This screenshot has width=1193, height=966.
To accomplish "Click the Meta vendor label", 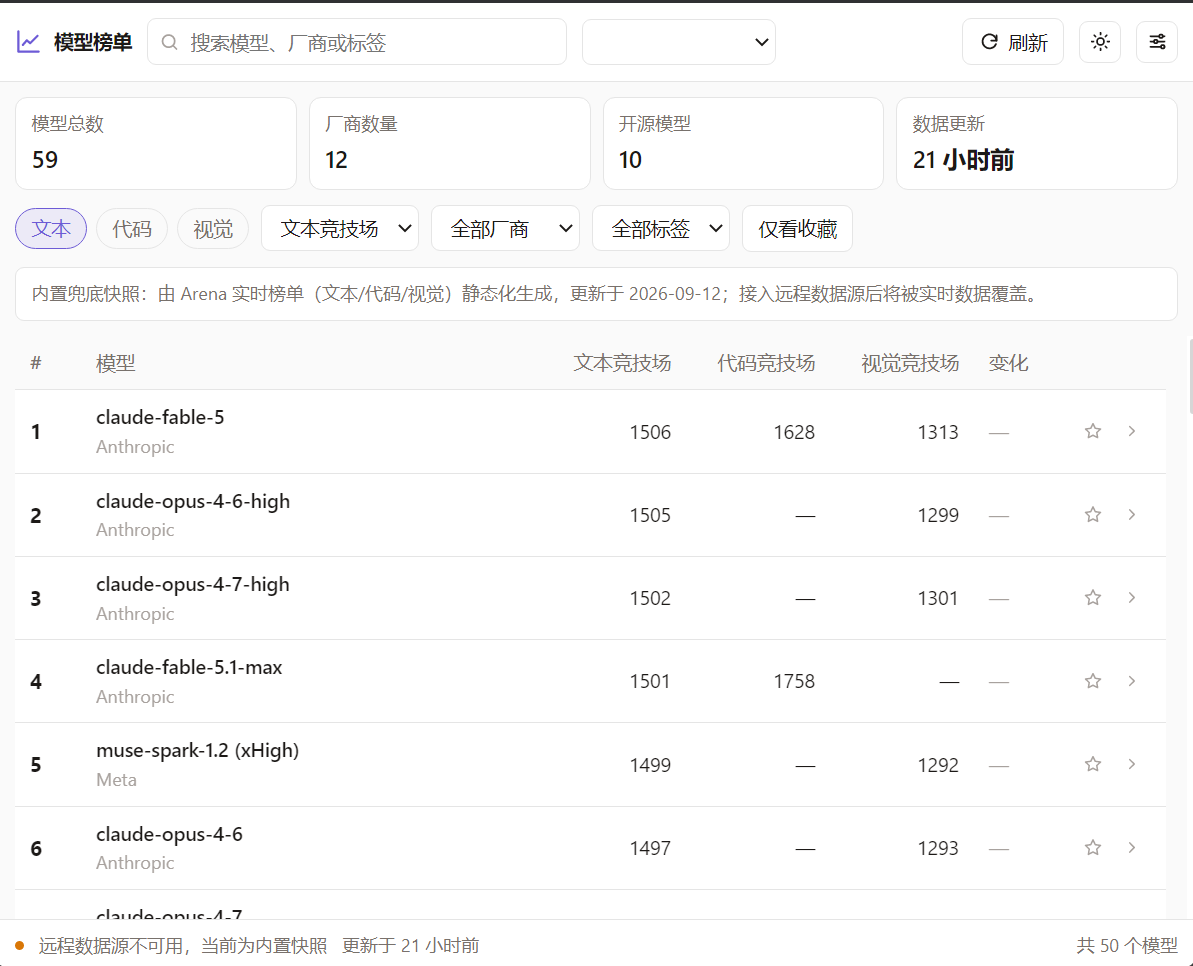I will 116,780.
